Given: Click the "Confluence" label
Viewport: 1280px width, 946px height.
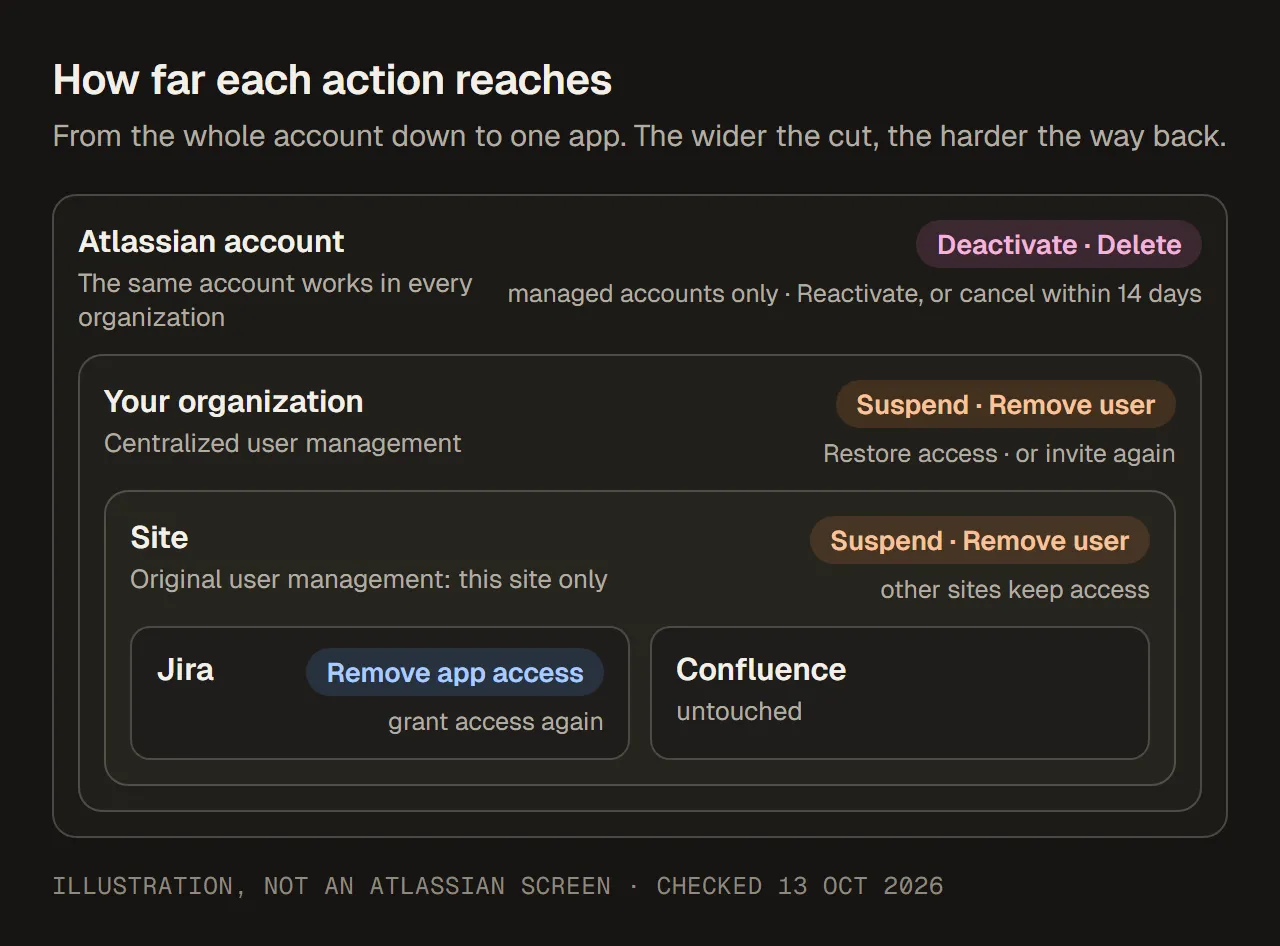Looking at the screenshot, I should 761,670.
